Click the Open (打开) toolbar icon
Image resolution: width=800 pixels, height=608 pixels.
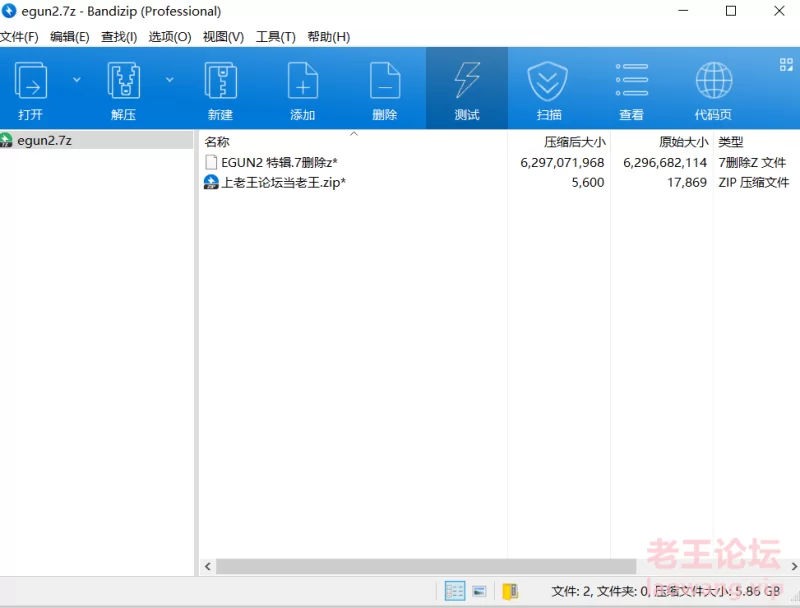[x=31, y=80]
